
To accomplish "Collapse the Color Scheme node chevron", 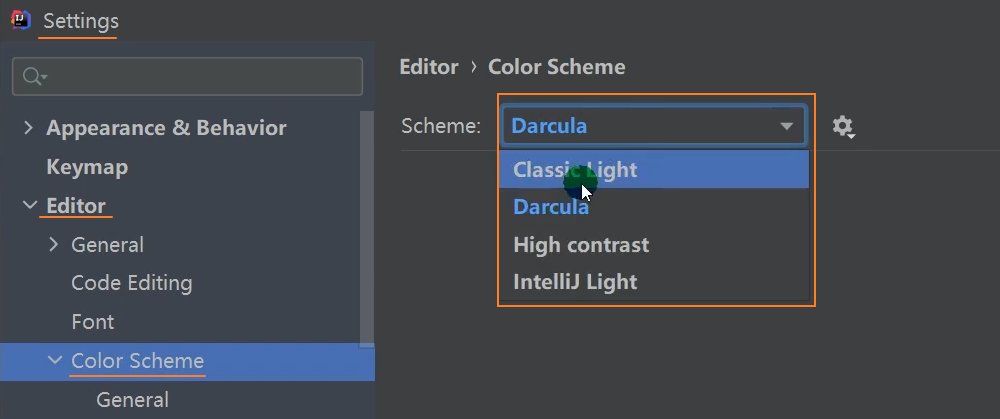I will (54, 361).
